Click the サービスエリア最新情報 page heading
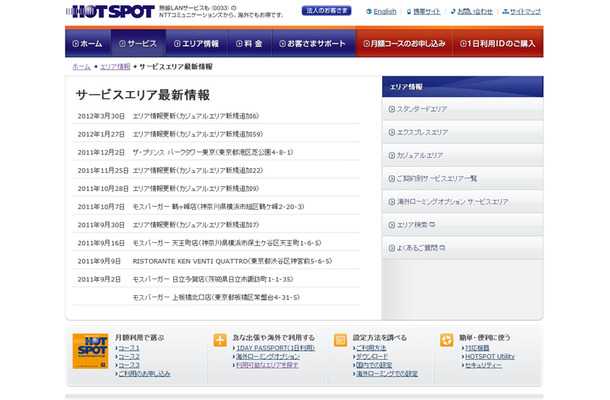Screen dimensions: 610x400 [143, 95]
